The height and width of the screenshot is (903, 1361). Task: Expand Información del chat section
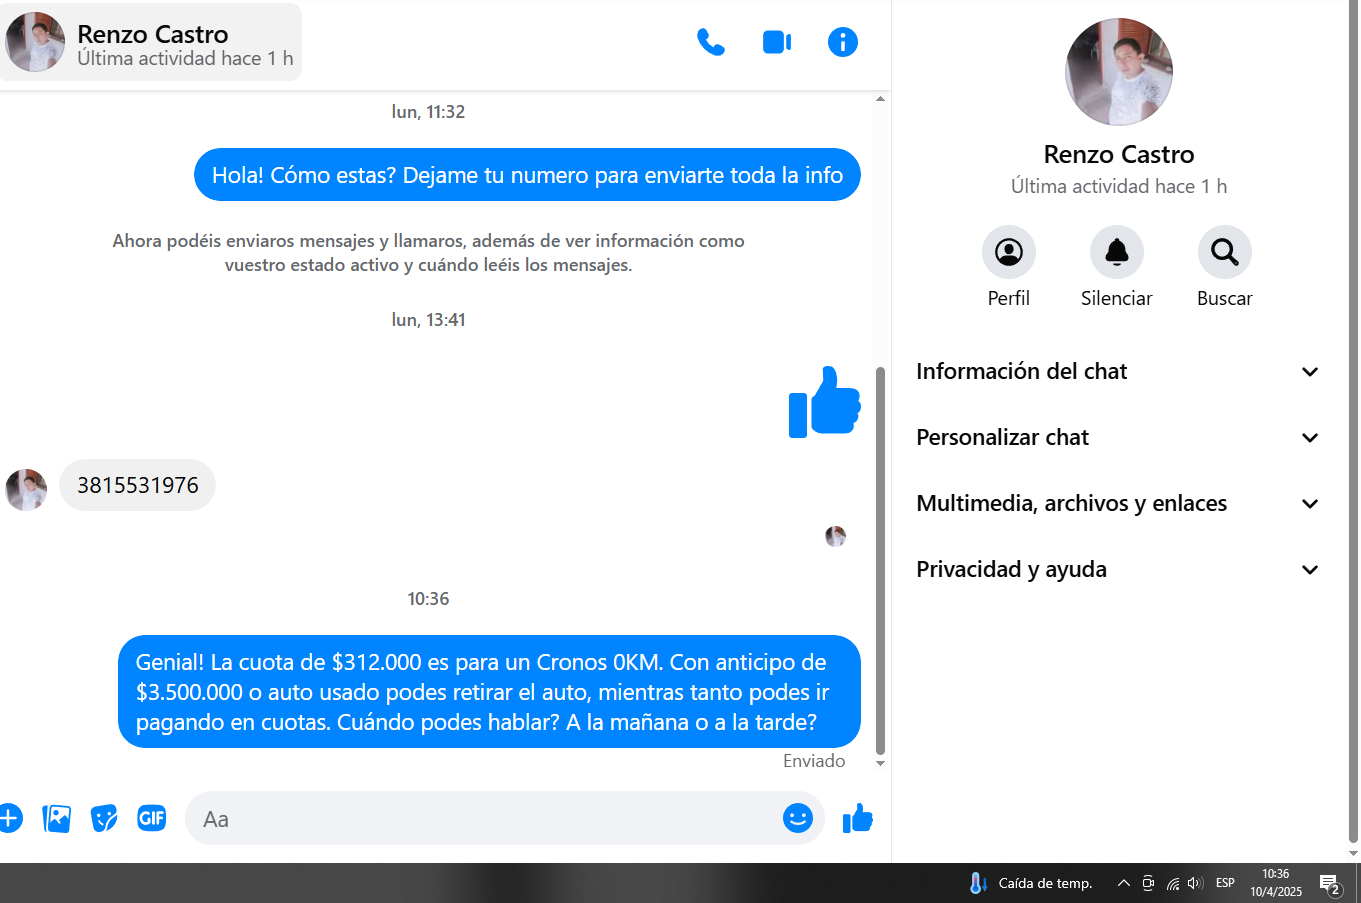(x=1117, y=371)
